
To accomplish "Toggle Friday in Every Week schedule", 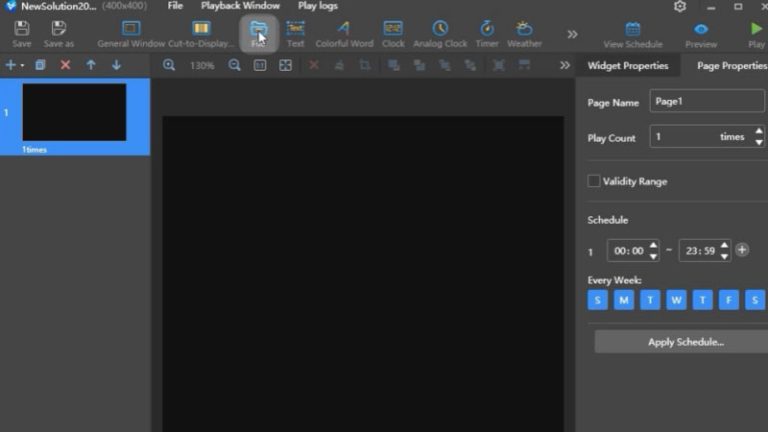I will [x=729, y=300].
